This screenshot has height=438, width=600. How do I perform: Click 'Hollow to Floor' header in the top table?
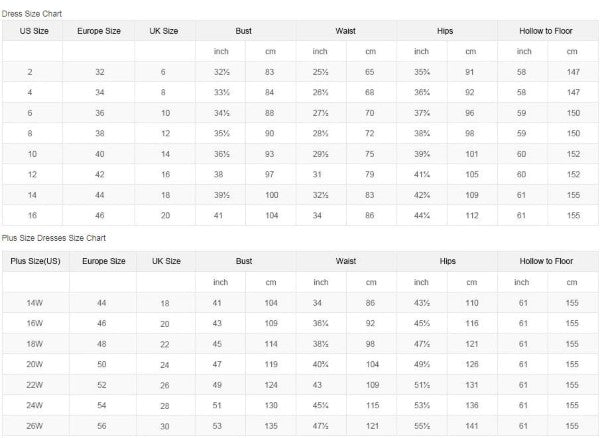(546, 31)
